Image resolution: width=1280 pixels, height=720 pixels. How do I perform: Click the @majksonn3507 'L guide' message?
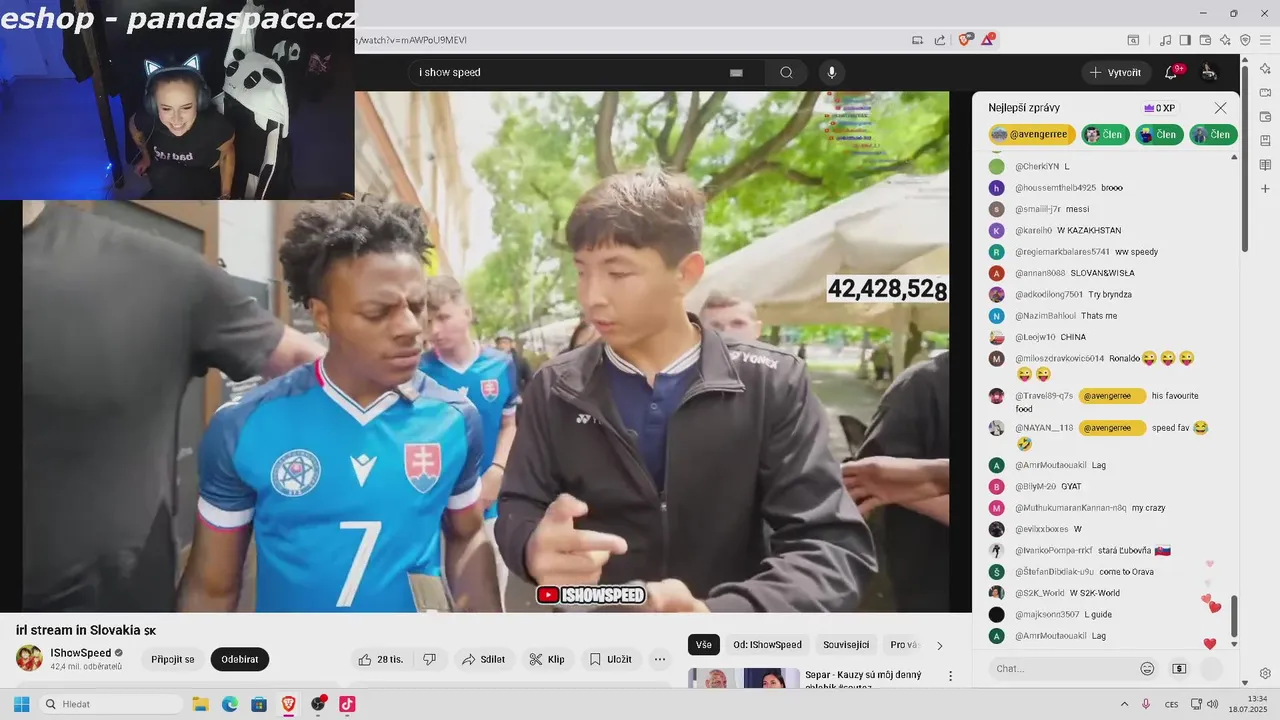1098,614
